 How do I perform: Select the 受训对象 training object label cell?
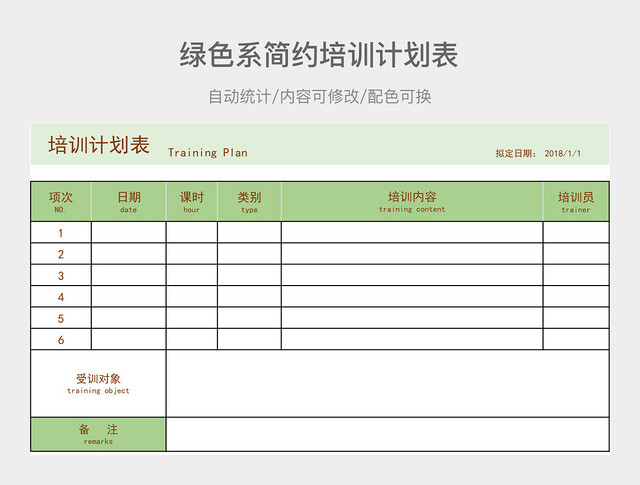click(98, 383)
